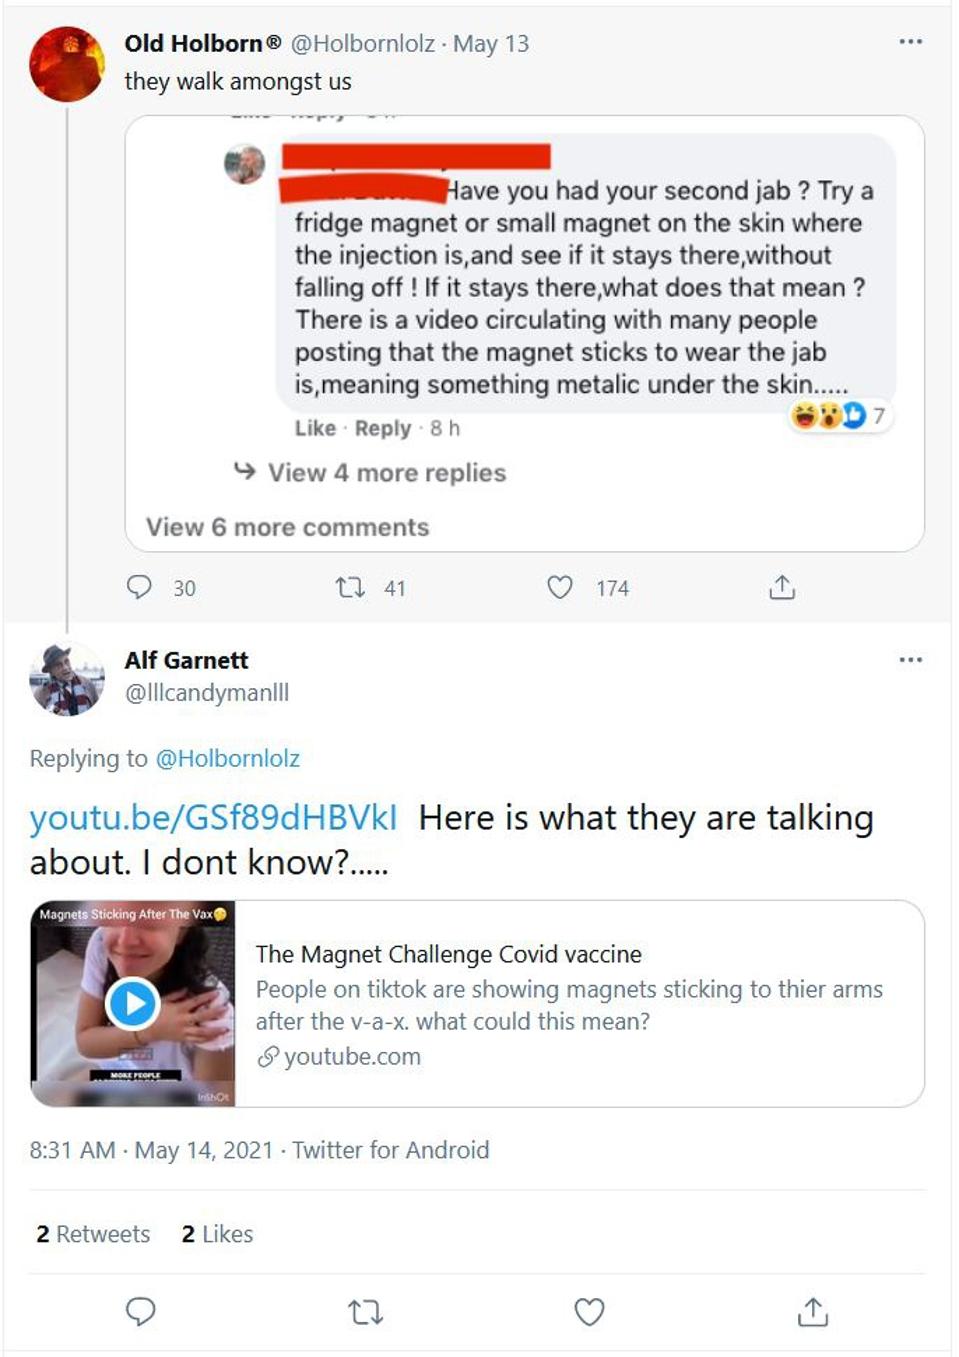Open the youtu.be/GSf89dHBVkI link
The image size is (959, 1357).
213,818
